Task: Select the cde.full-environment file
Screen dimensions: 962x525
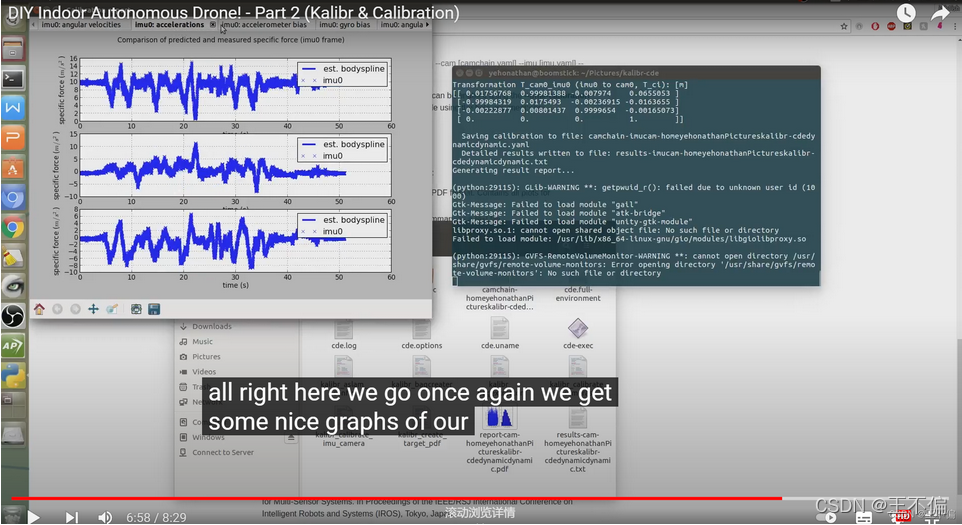Action: 578,294
